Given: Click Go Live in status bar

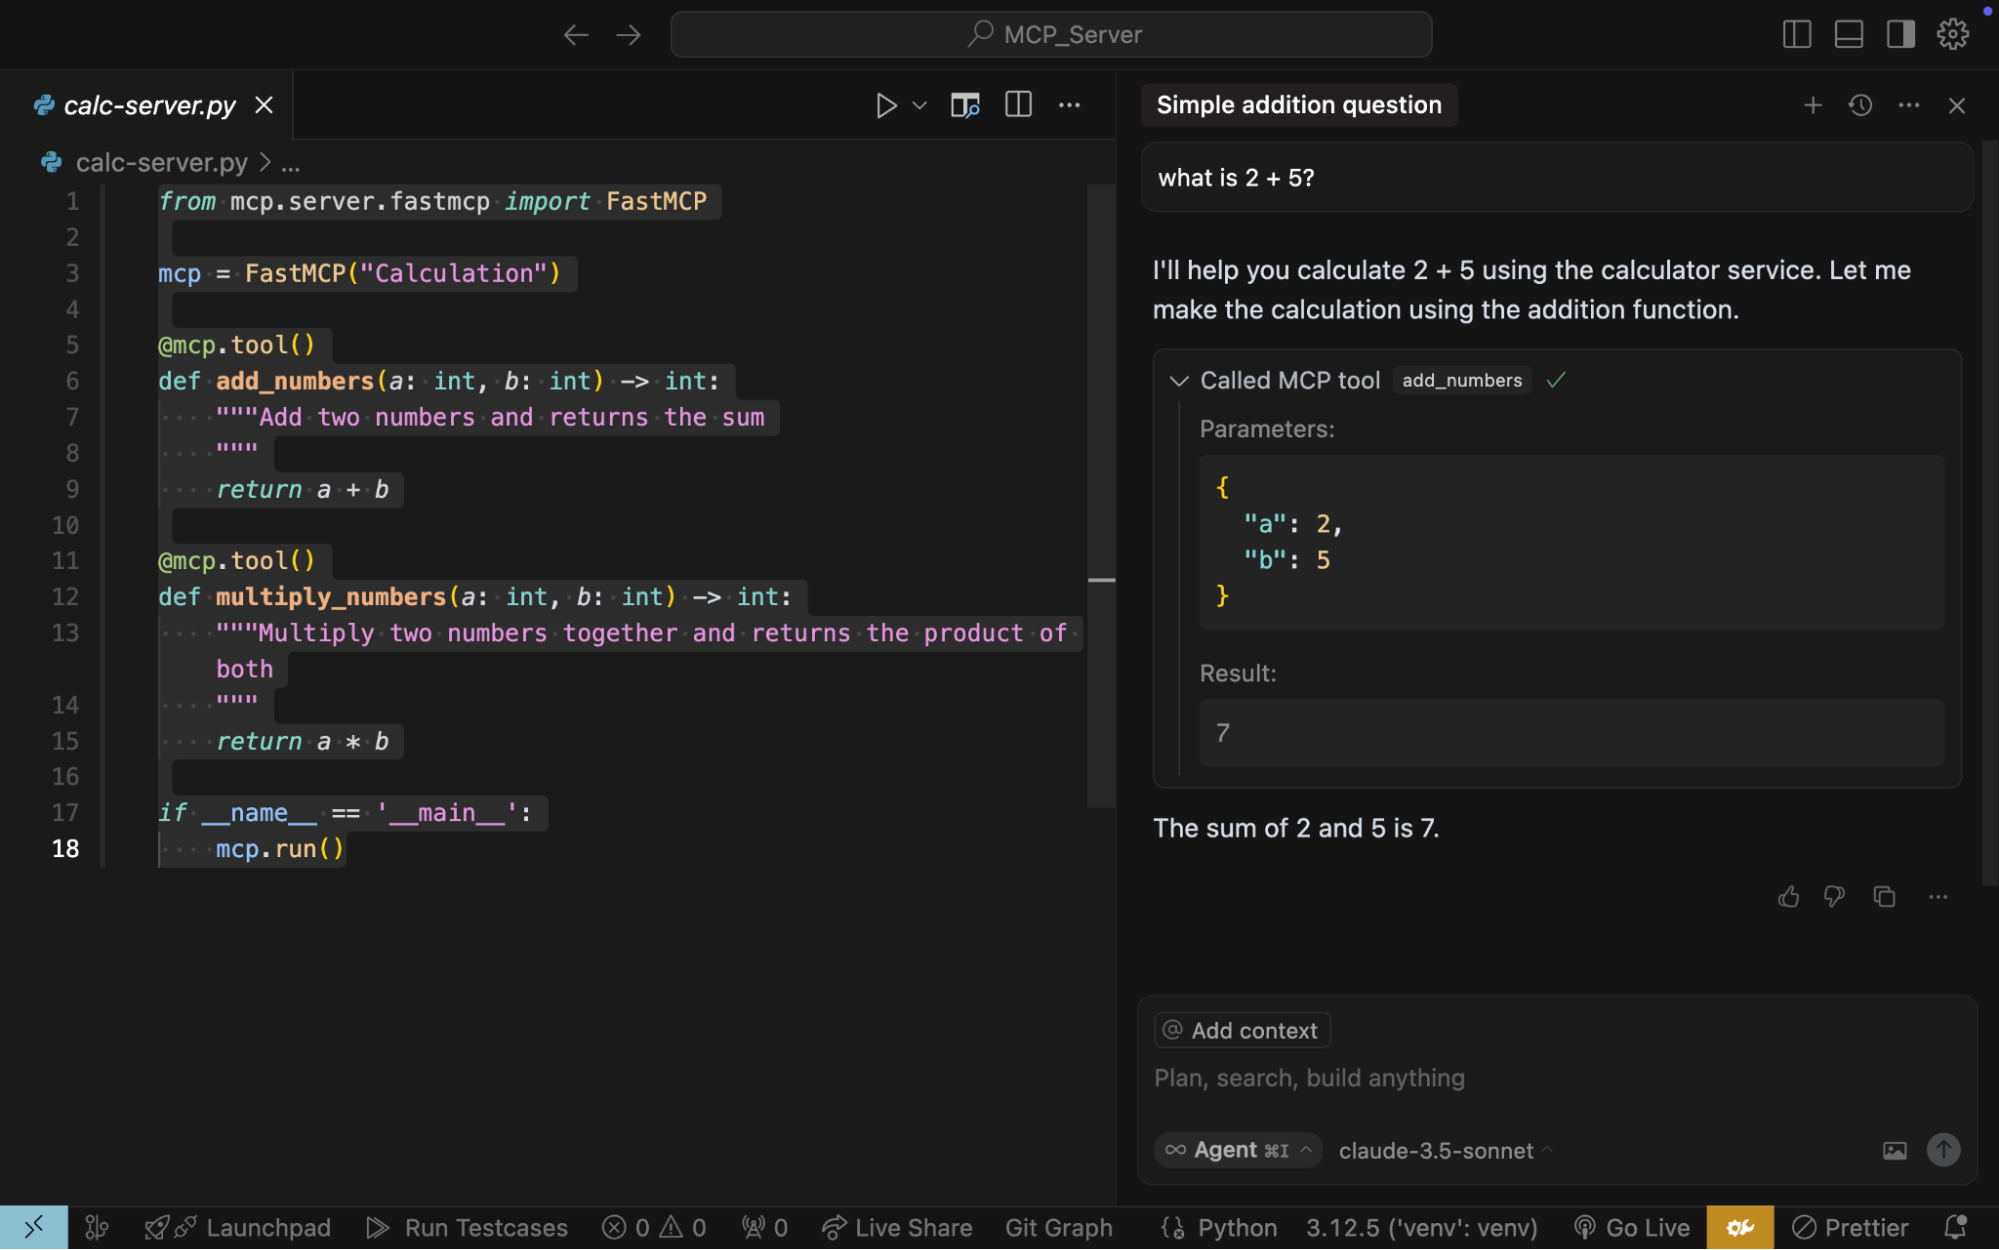Looking at the screenshot, I should pos(1632,1227).
